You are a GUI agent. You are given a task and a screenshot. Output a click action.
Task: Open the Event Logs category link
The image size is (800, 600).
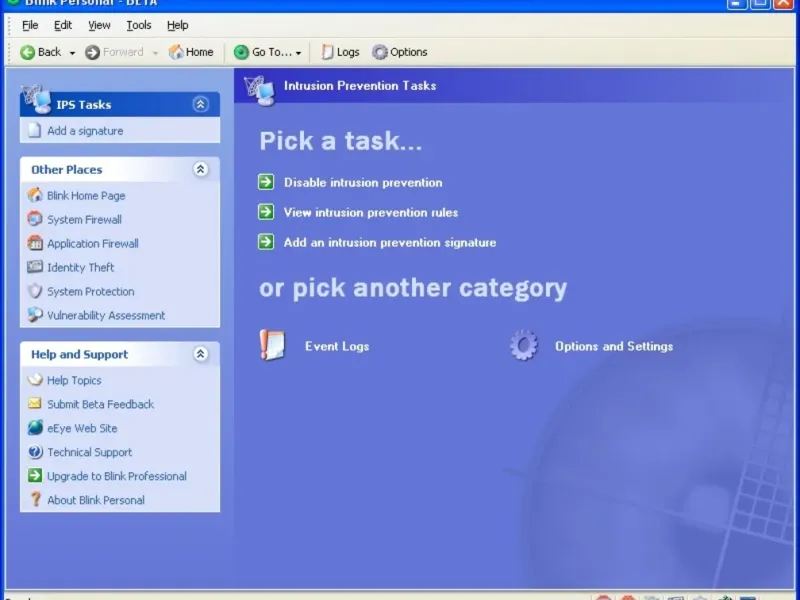337,346
